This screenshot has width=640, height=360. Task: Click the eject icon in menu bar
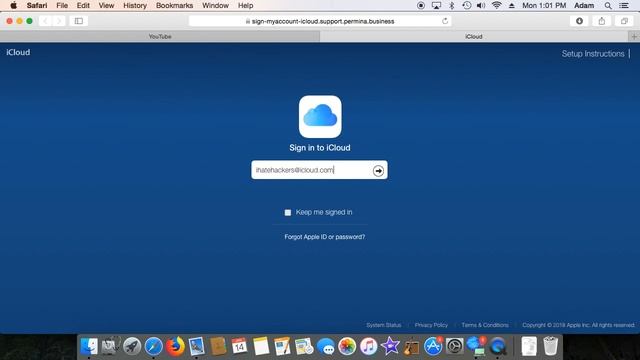511,5
